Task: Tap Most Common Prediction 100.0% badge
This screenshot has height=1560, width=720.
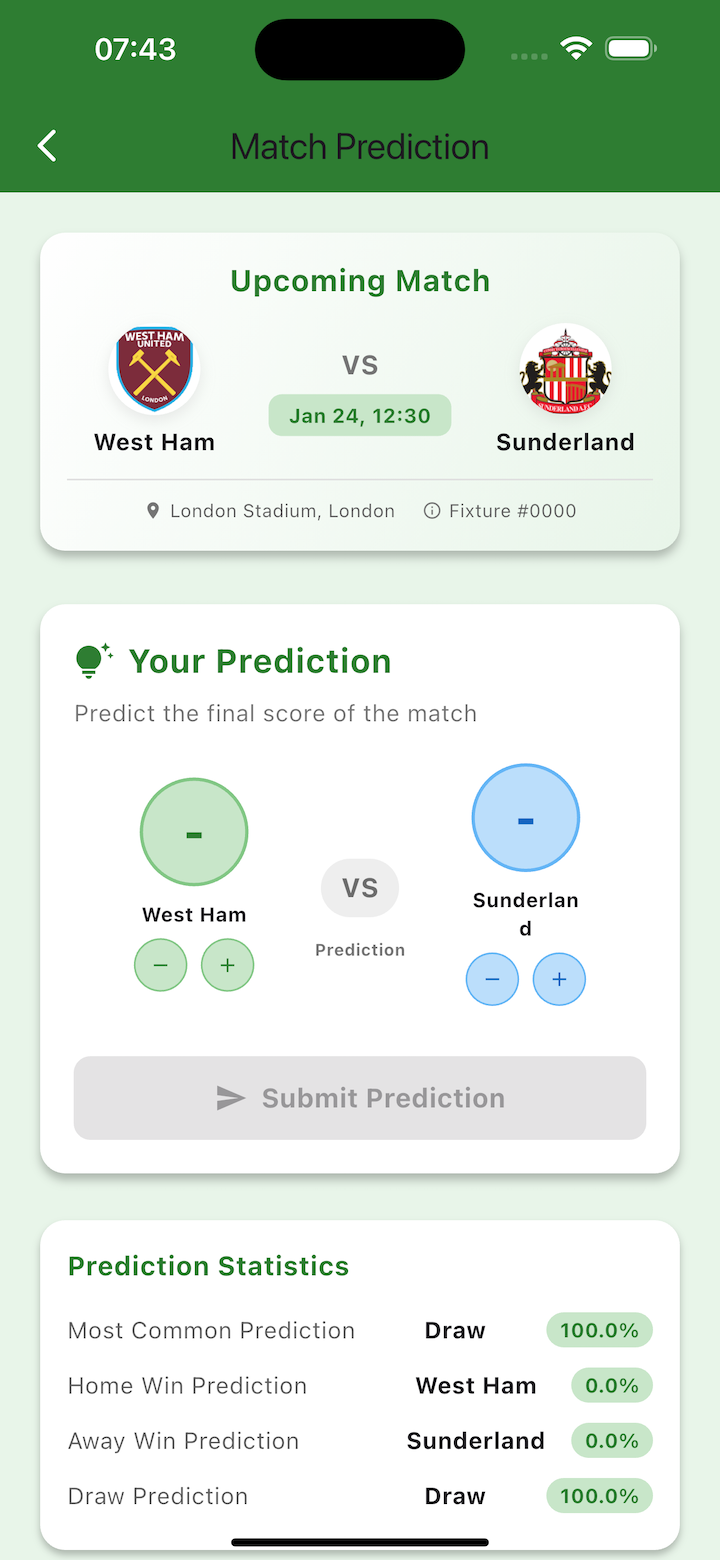Action: pyautogui.click(x=599, y=1331)
